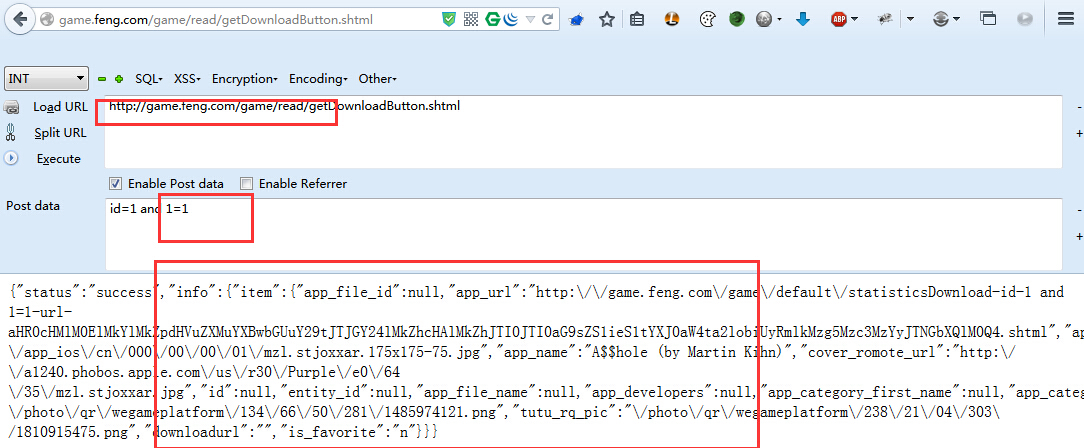Toggle the Enable Referrer checkbox
1084x448 pixels.
[x=246, y=184]
